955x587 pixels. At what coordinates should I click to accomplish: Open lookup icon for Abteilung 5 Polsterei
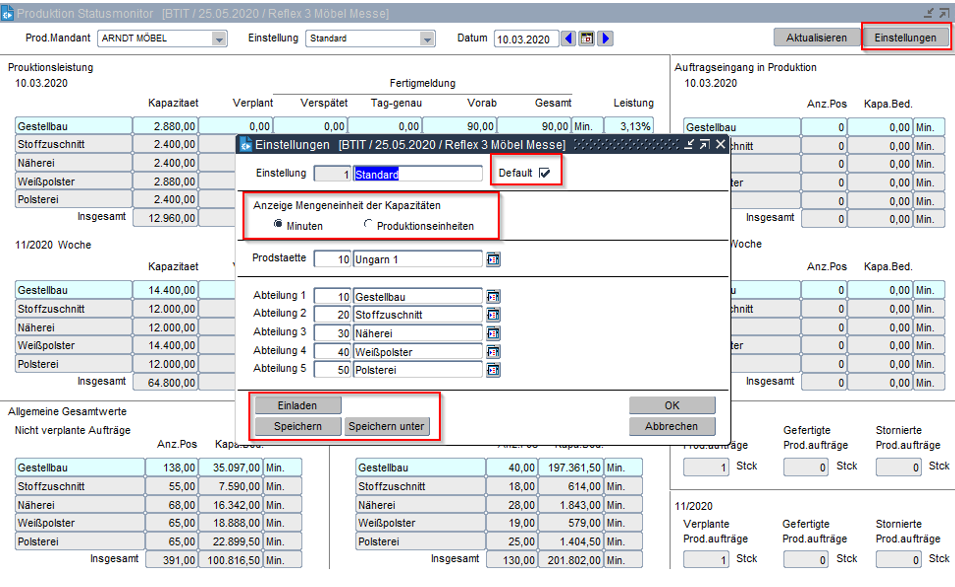click(493, 370)
